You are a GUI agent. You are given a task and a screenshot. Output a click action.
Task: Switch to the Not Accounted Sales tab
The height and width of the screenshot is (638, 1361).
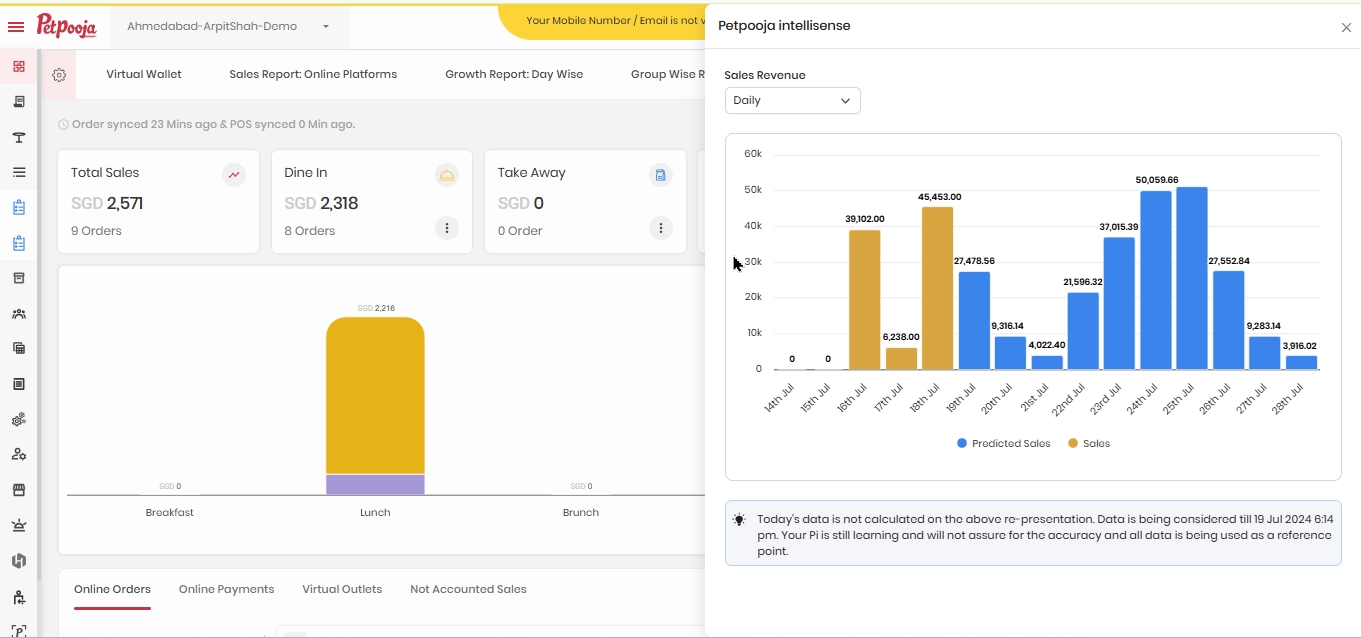click(x=468, y=589)
